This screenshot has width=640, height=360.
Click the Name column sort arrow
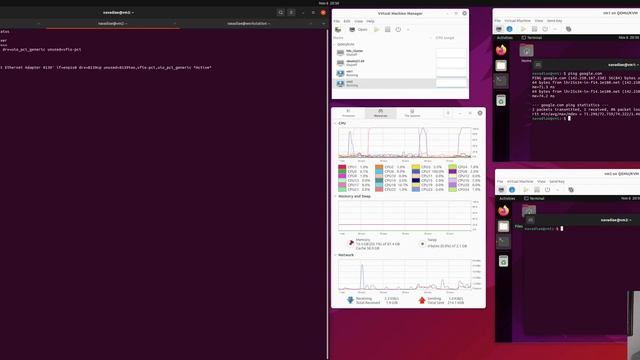[430, 38]
